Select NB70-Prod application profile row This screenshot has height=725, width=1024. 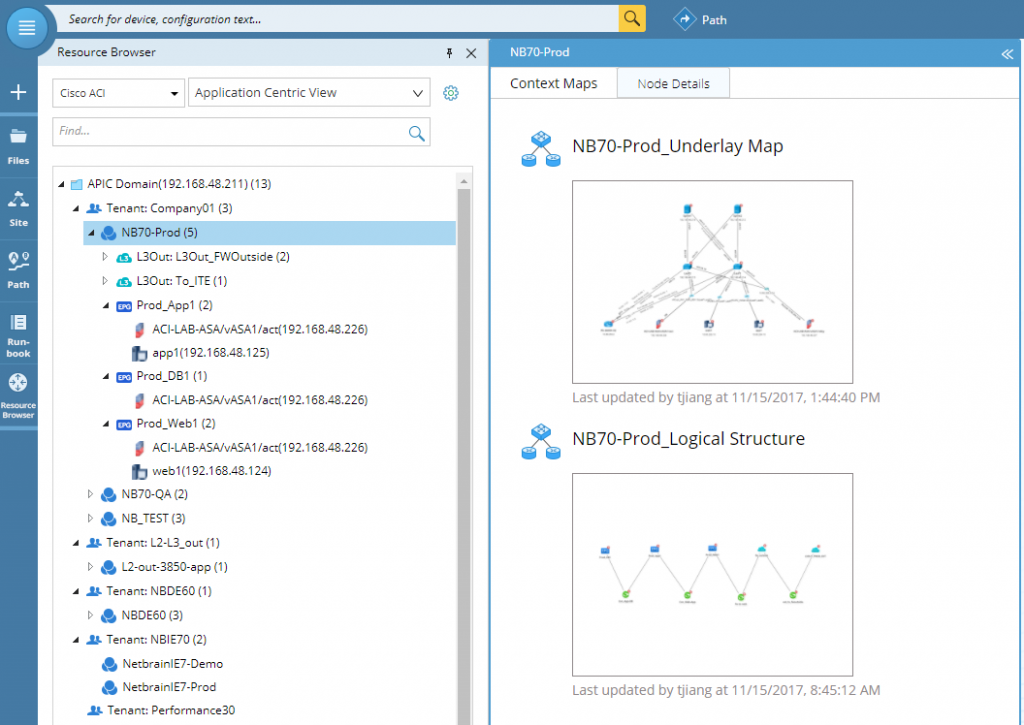[269, 233]
